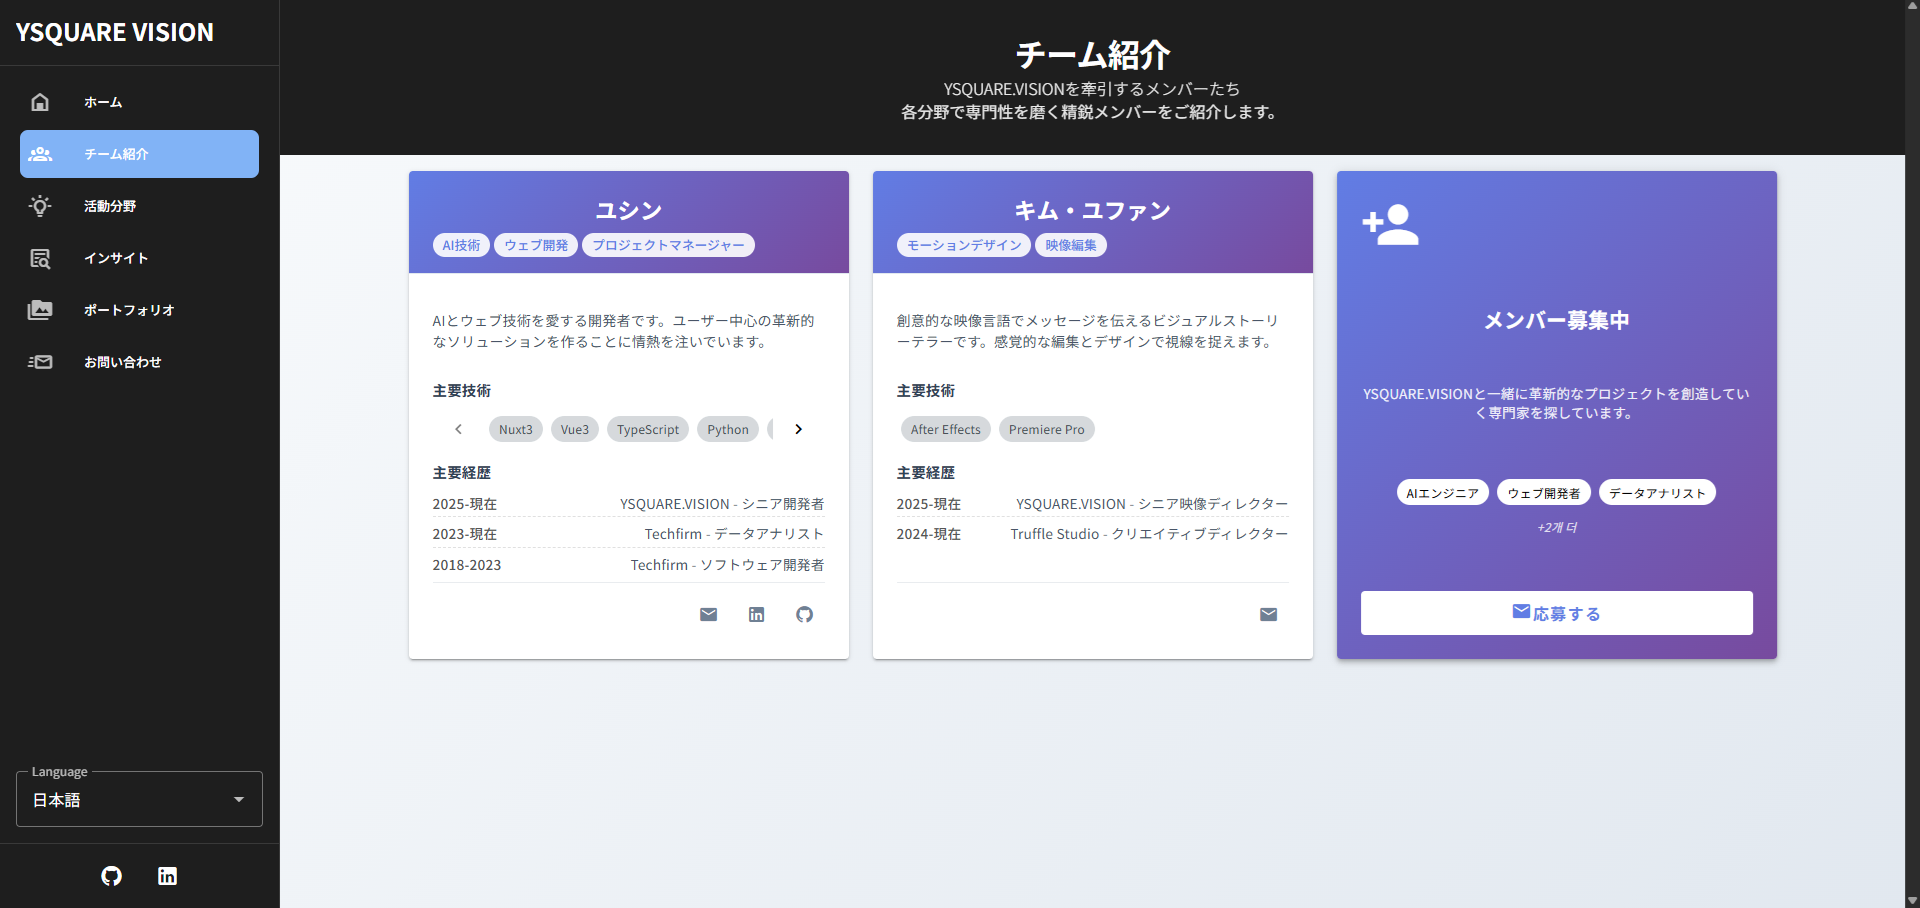Screen dimensions: 1920x908
Task: Show previous skills with left chevron
Action: coord(458,429)
